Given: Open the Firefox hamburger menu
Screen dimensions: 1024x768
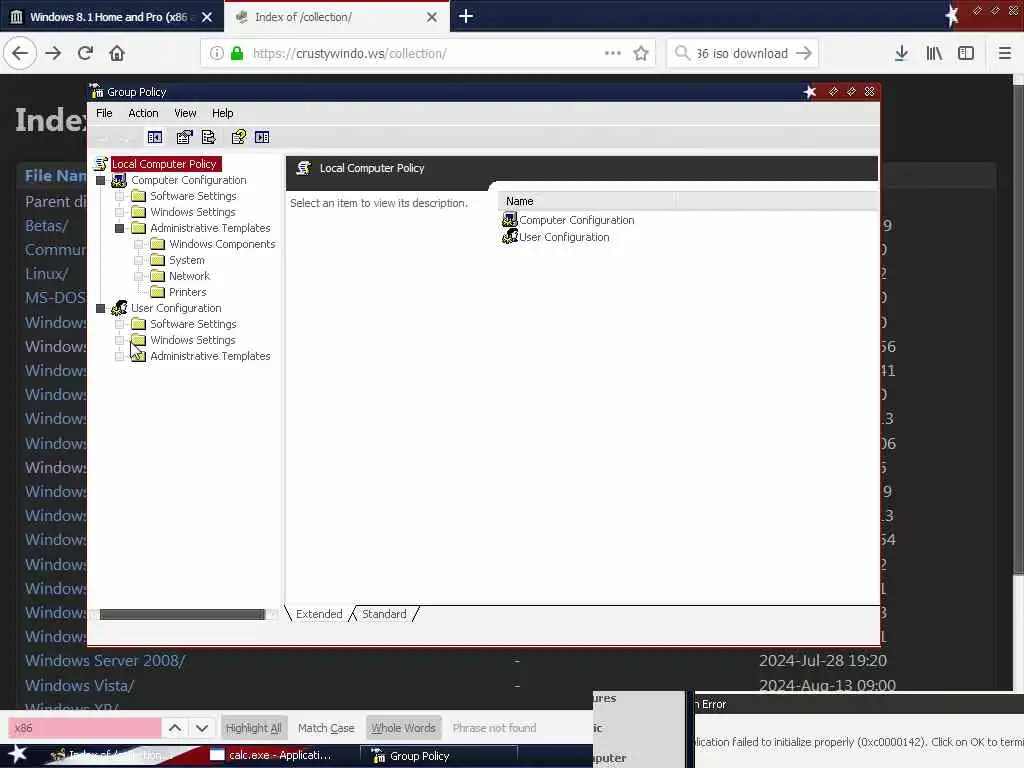Looking at the screenshot, I should click(1005, 53).
